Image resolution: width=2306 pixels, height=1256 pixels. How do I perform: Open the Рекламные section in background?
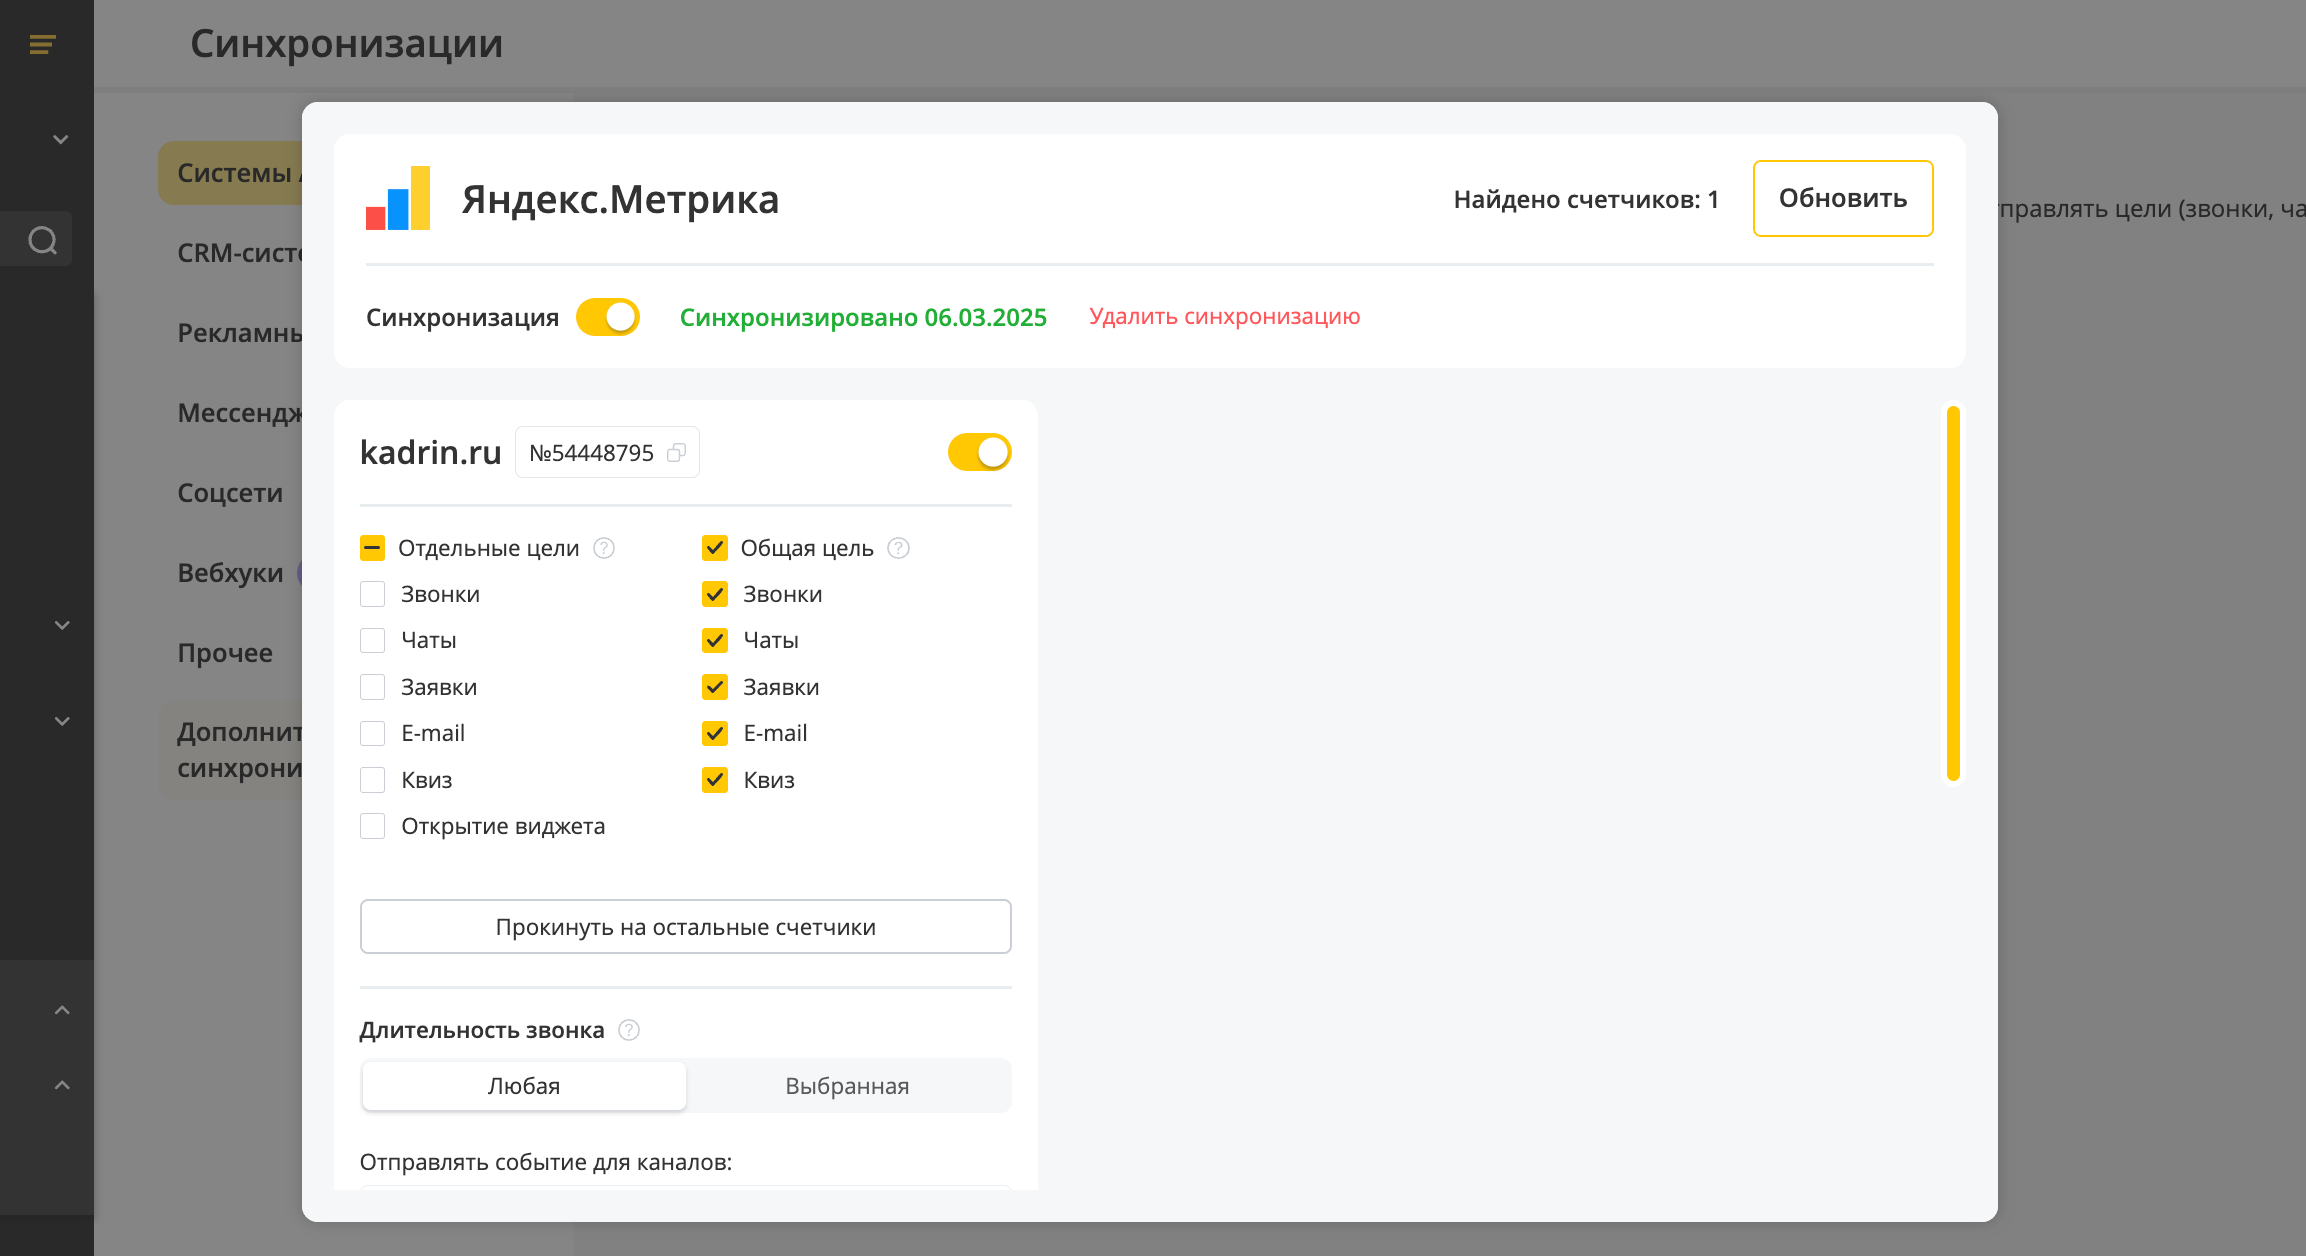click(x=239, y=333)
